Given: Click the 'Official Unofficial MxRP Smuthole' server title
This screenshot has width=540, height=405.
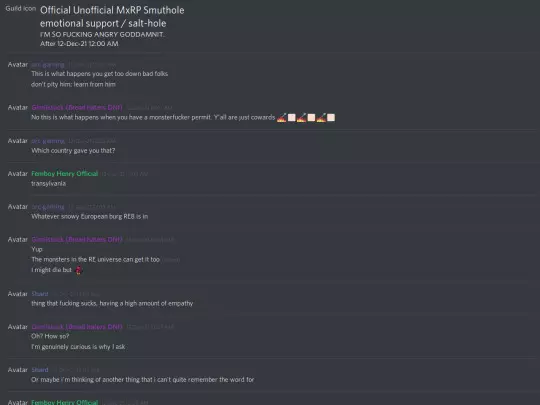Looking at the screenshot, I should coord(112,10).
